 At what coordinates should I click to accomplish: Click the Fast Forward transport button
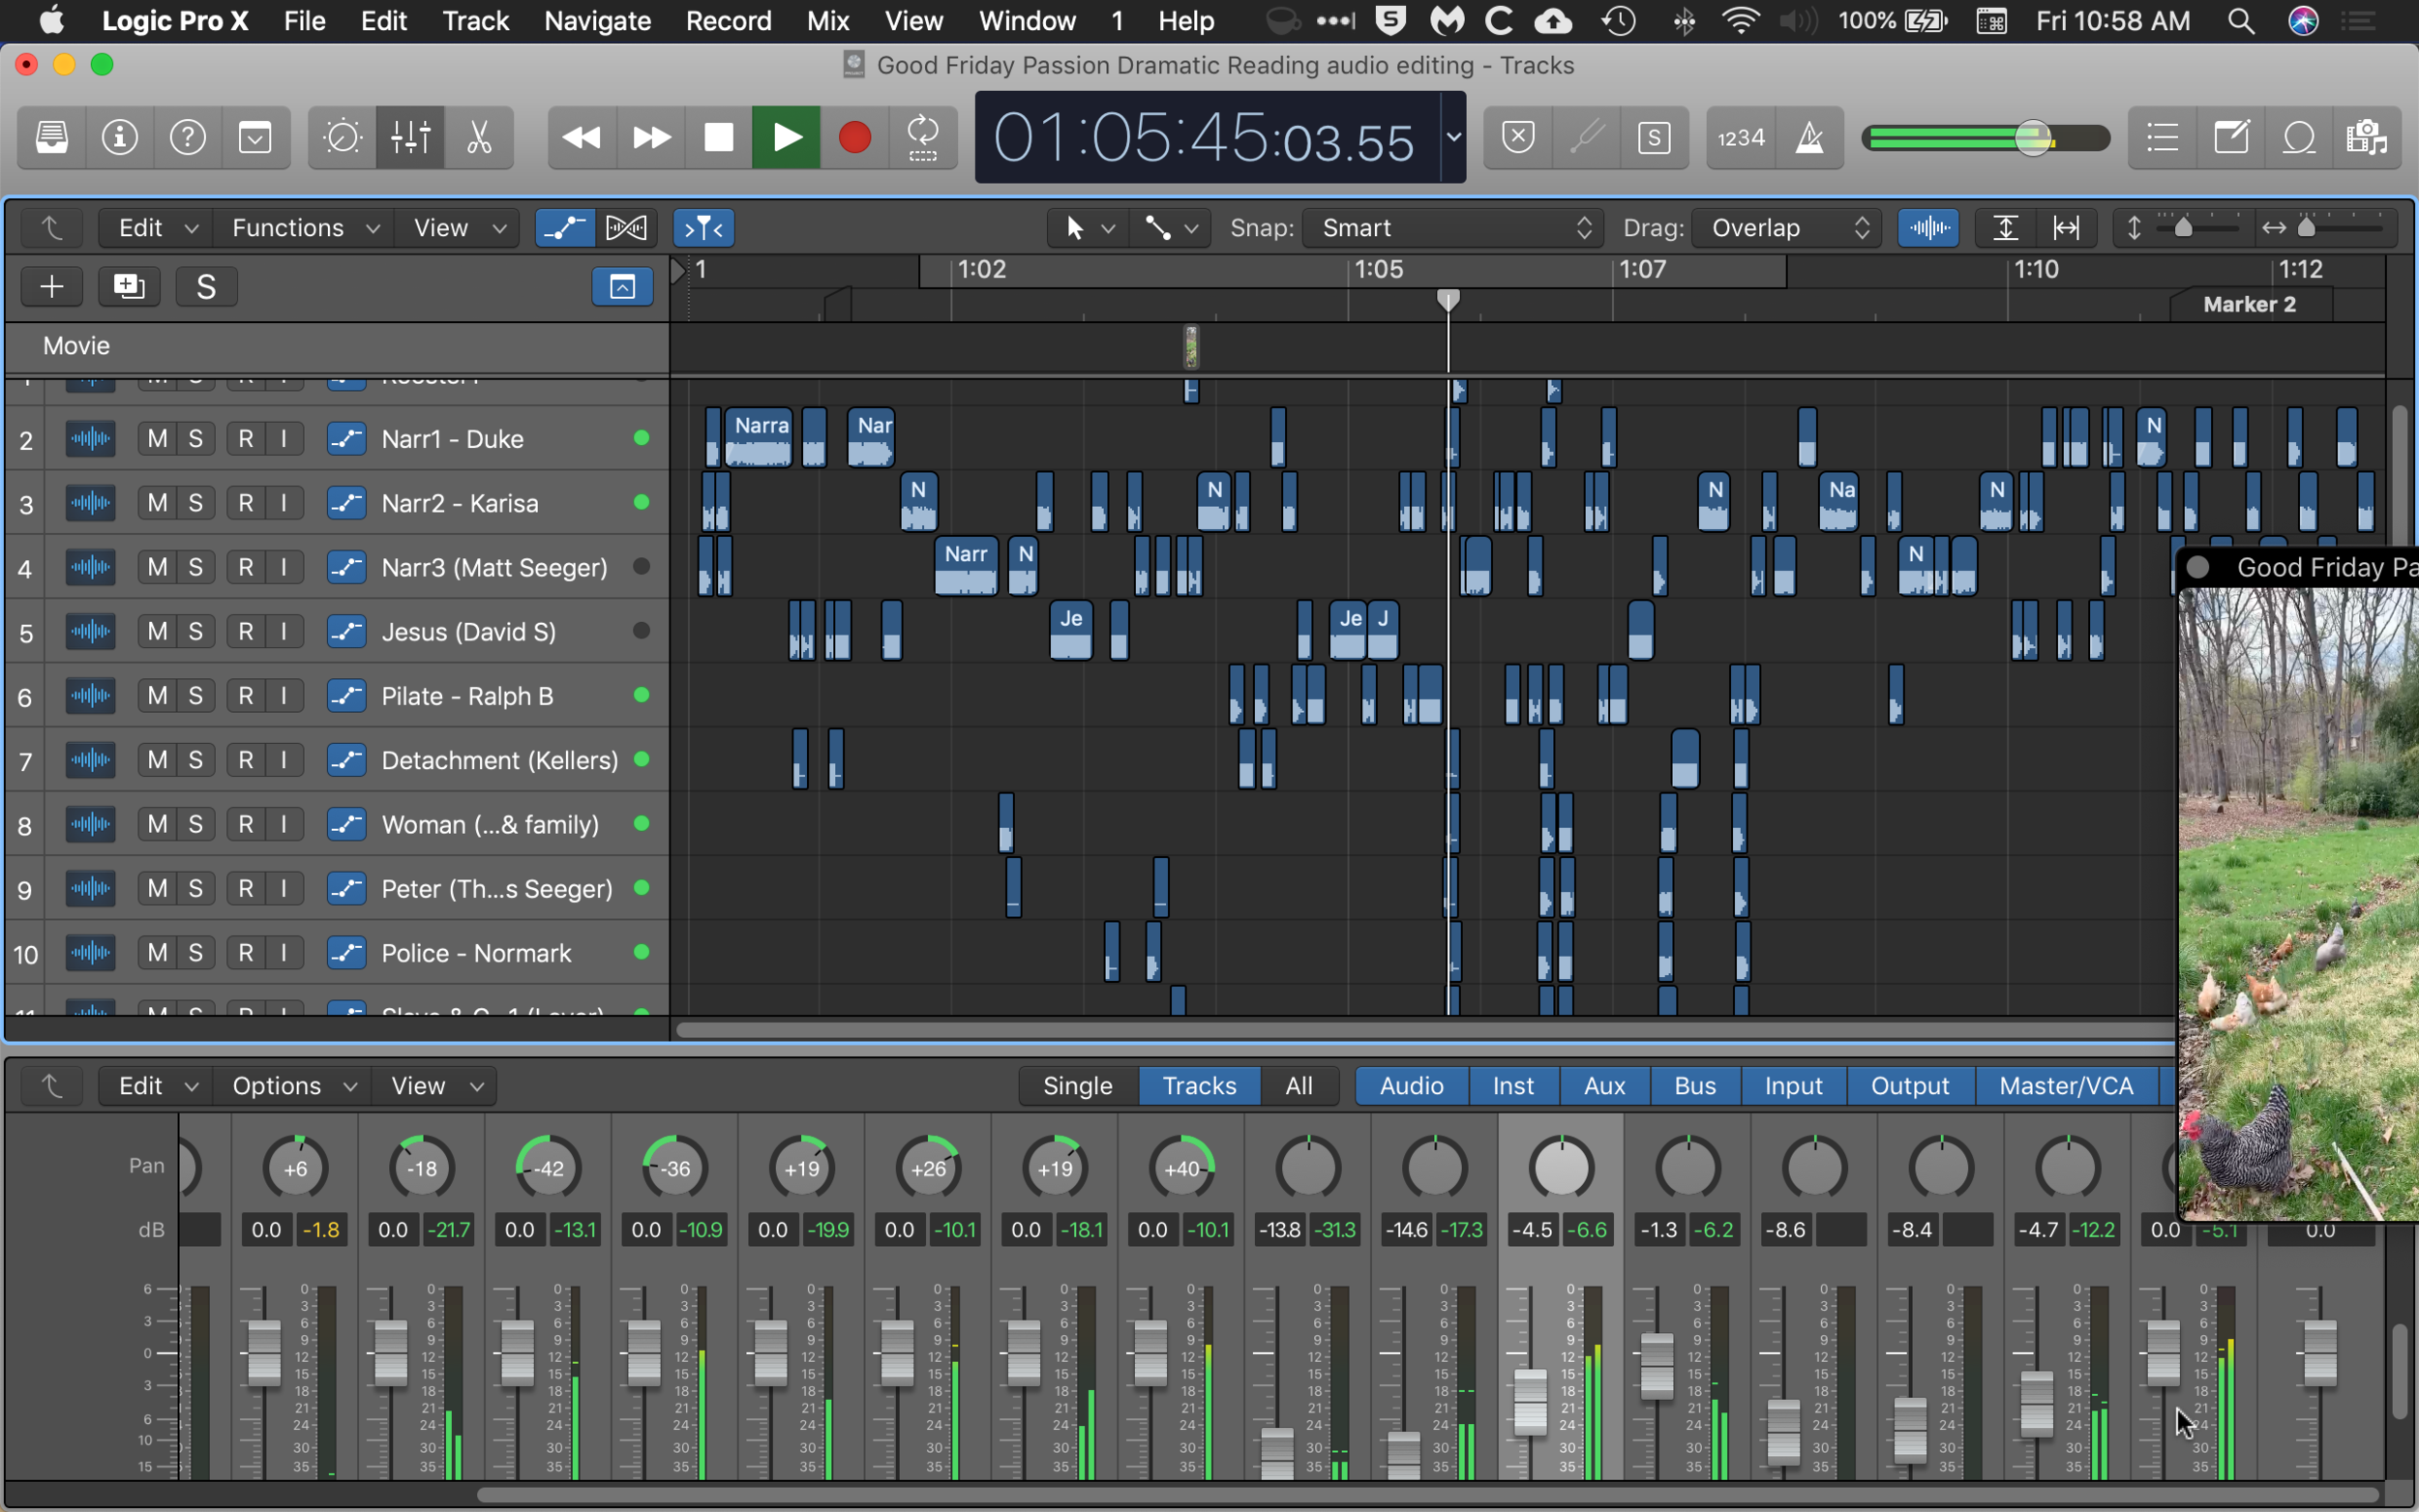click(x=651, y=137)
